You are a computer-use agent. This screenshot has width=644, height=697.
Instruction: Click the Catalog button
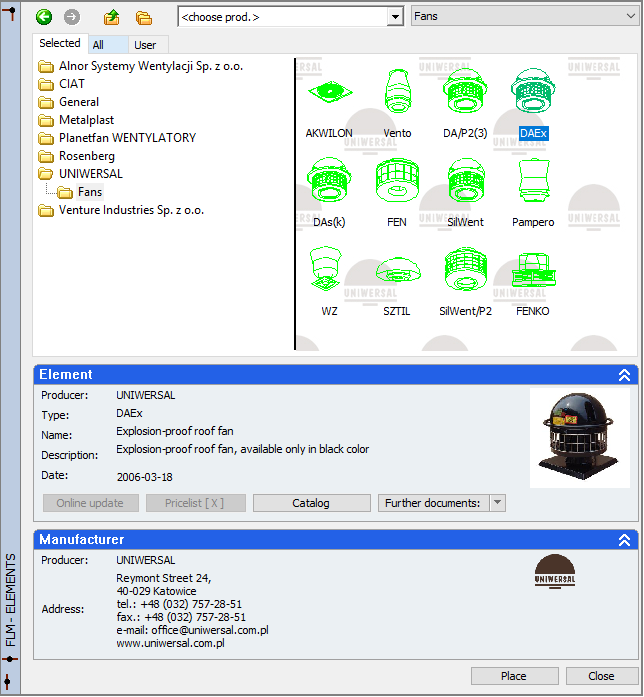tap(310, 503)
